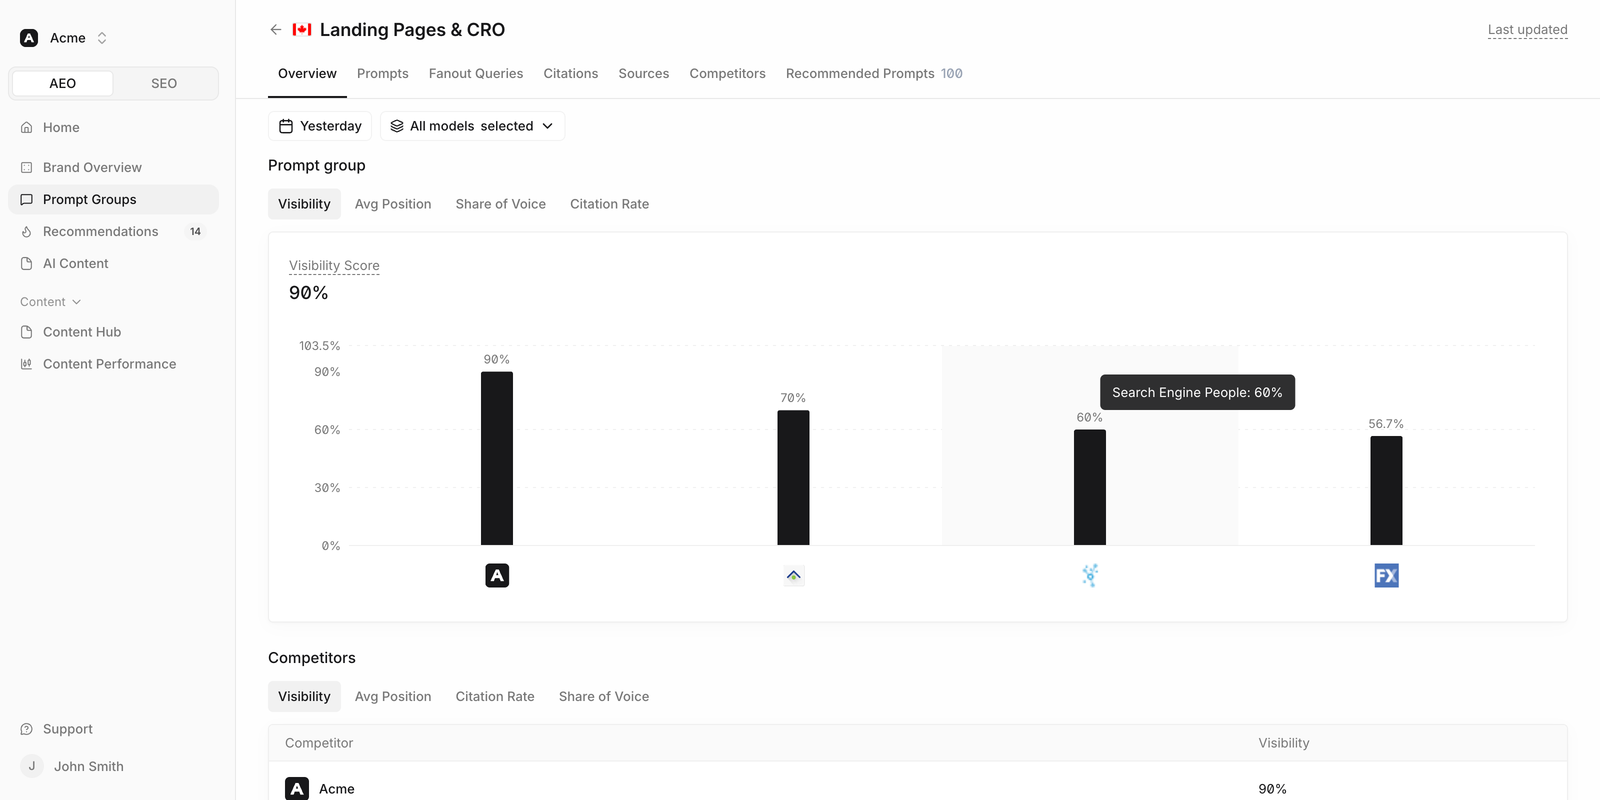Select Citation Rate in Prompt group
The width and height of the screenshot is (1600, 800).
coord(610,204)
